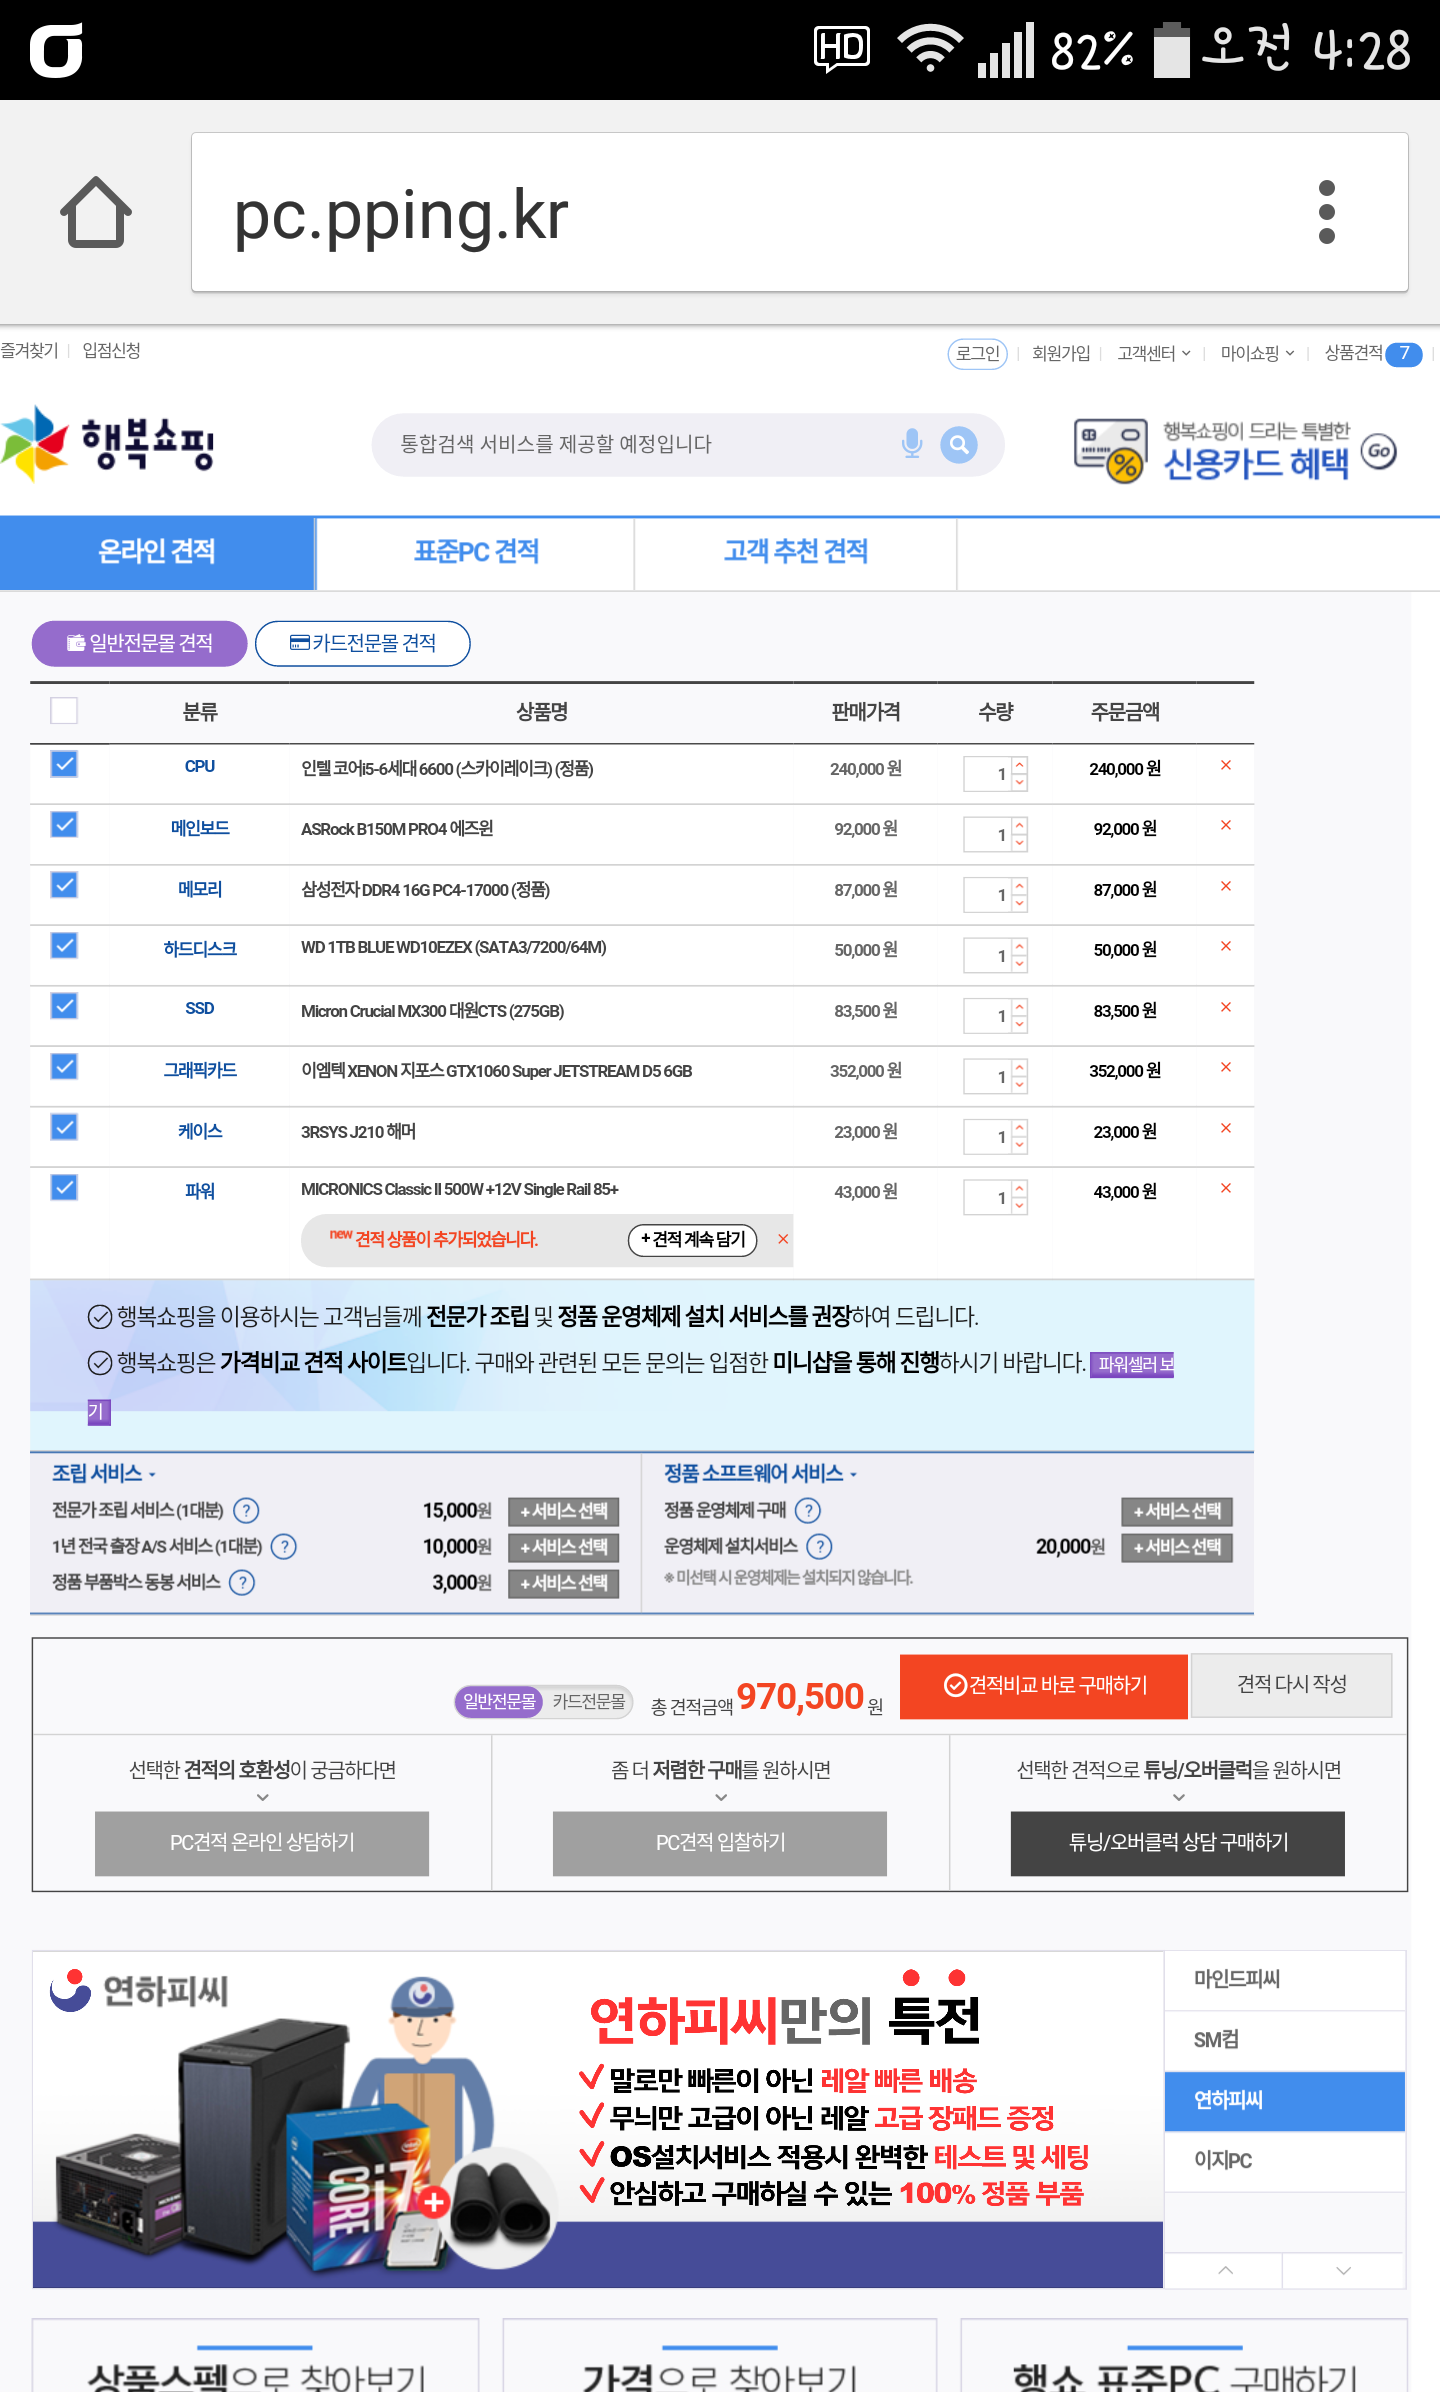This screenshot has height=2392, width=1440.
Task: Click the 카드전문몰 견적 button
Action: pyautogui.click(x=363, y=643)
